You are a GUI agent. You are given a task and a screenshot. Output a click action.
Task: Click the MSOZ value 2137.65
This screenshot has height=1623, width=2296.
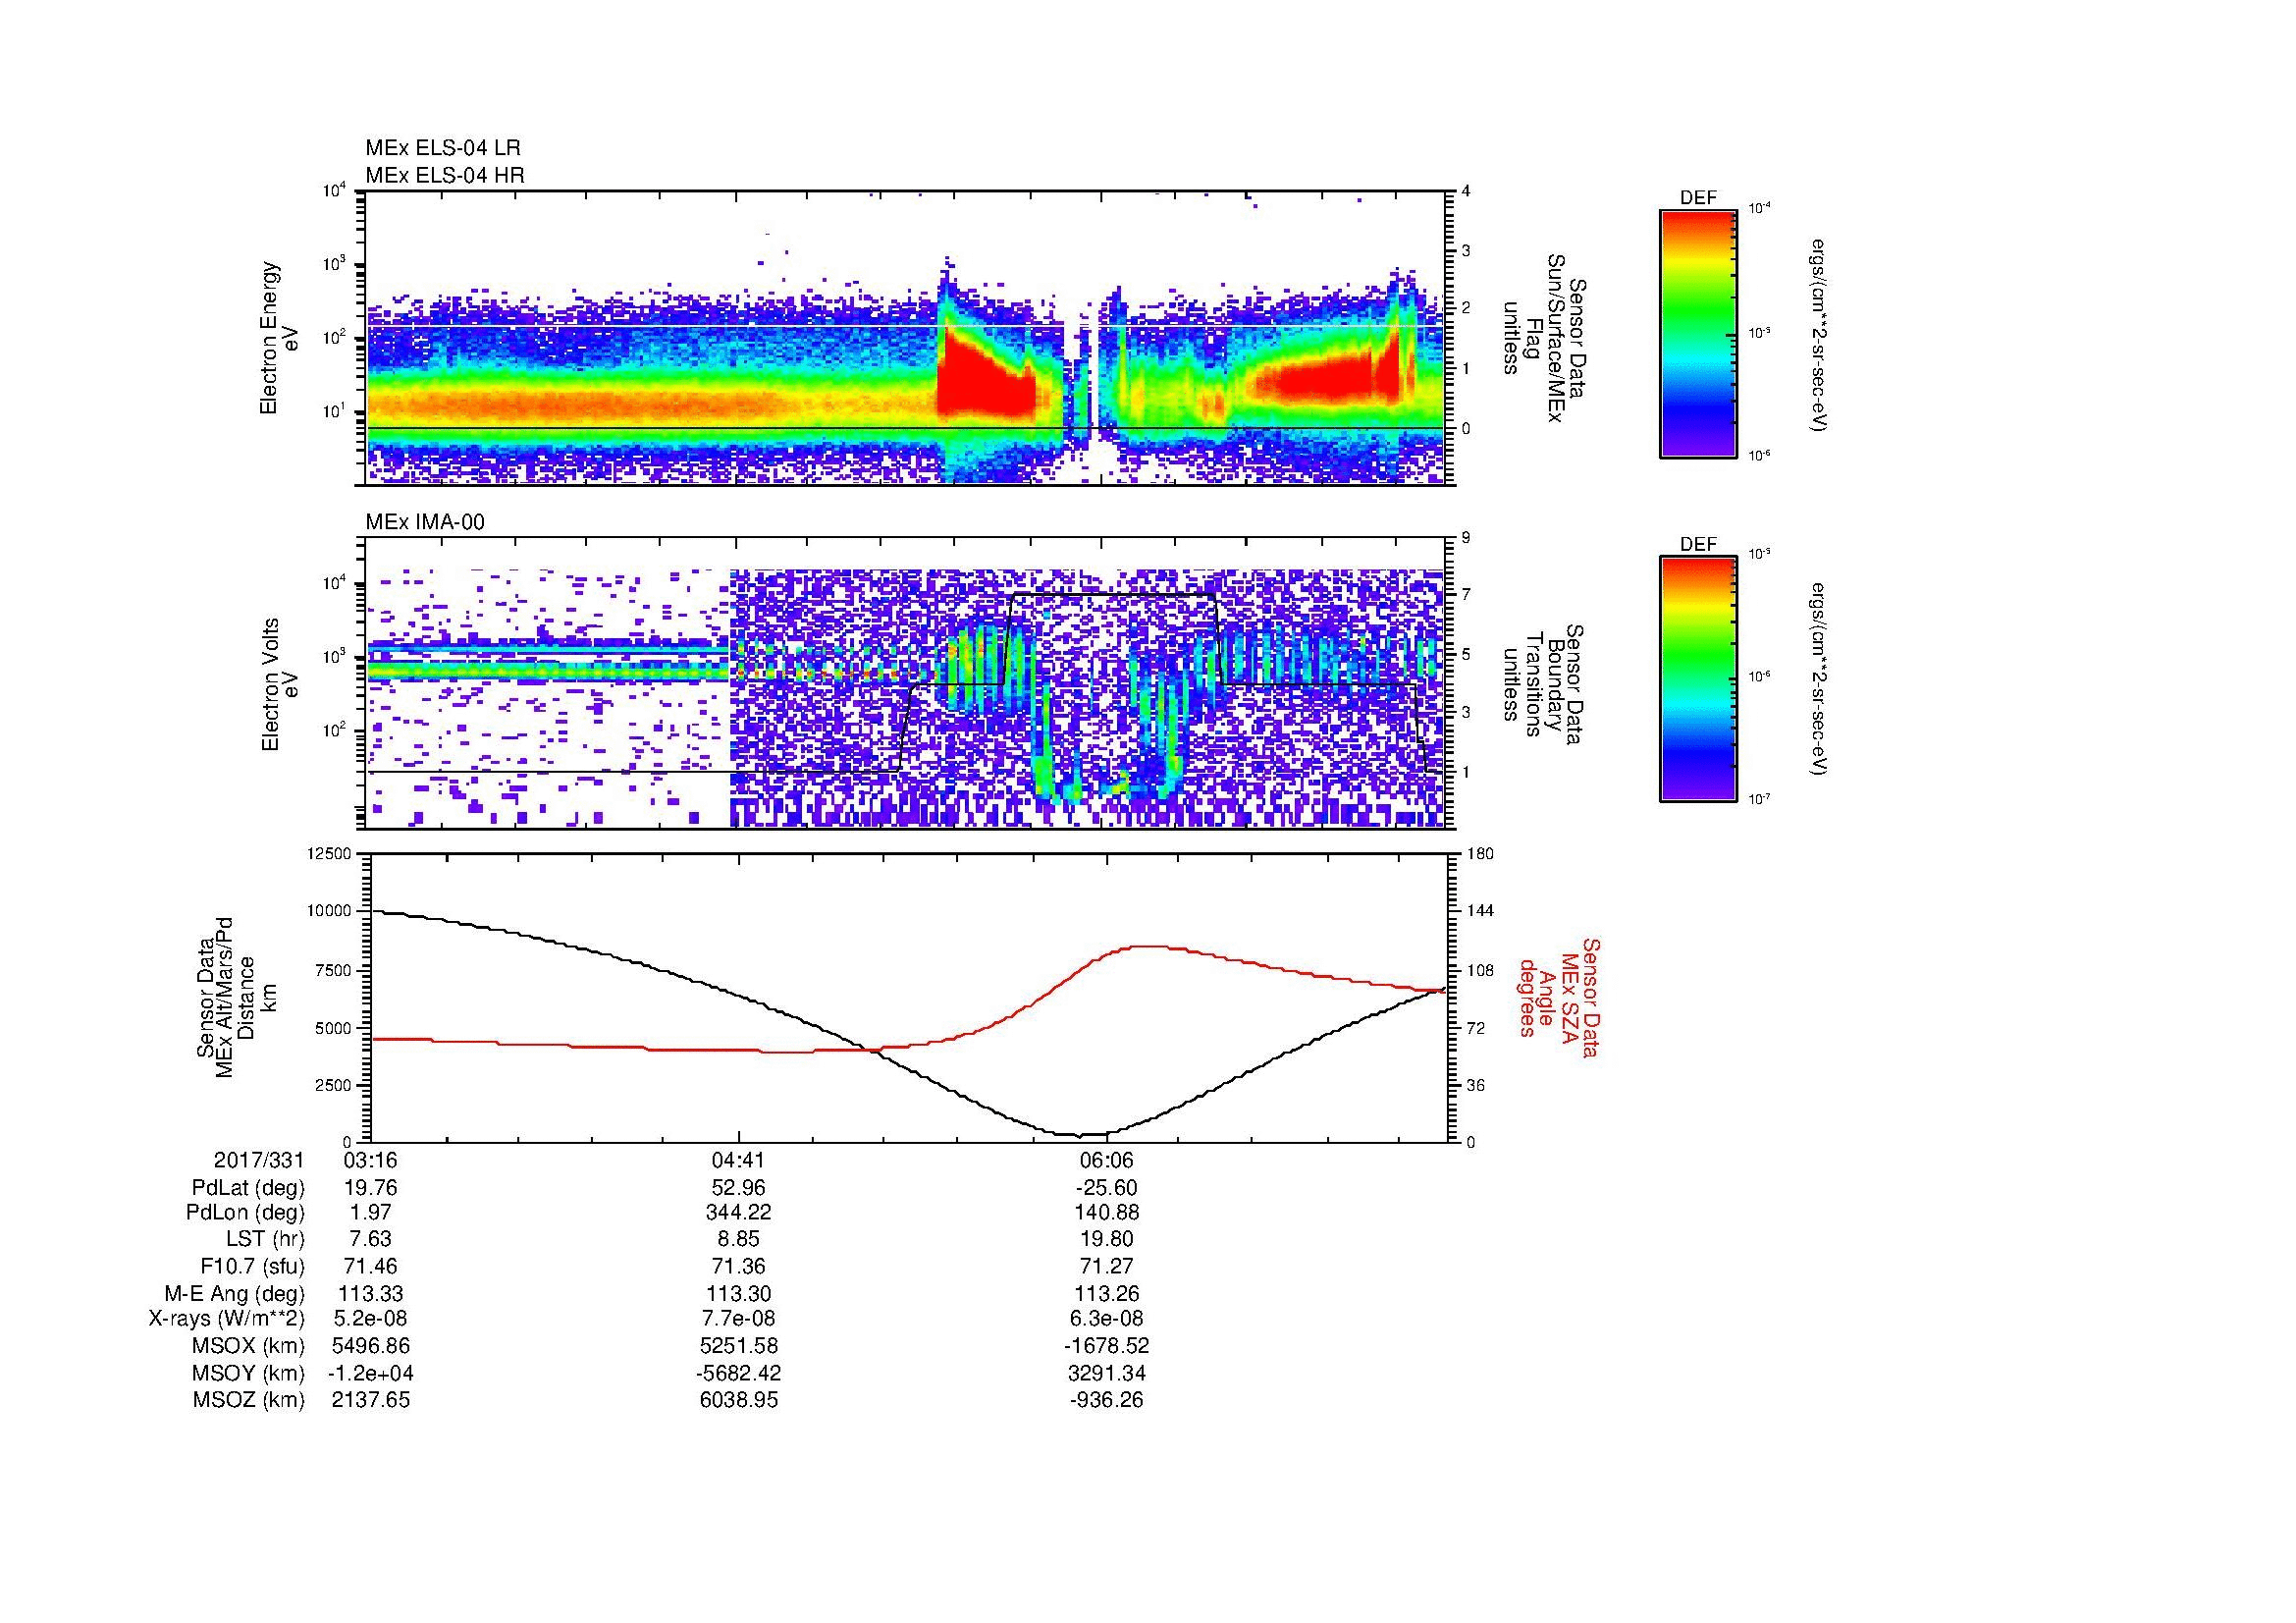point(370,1400)
